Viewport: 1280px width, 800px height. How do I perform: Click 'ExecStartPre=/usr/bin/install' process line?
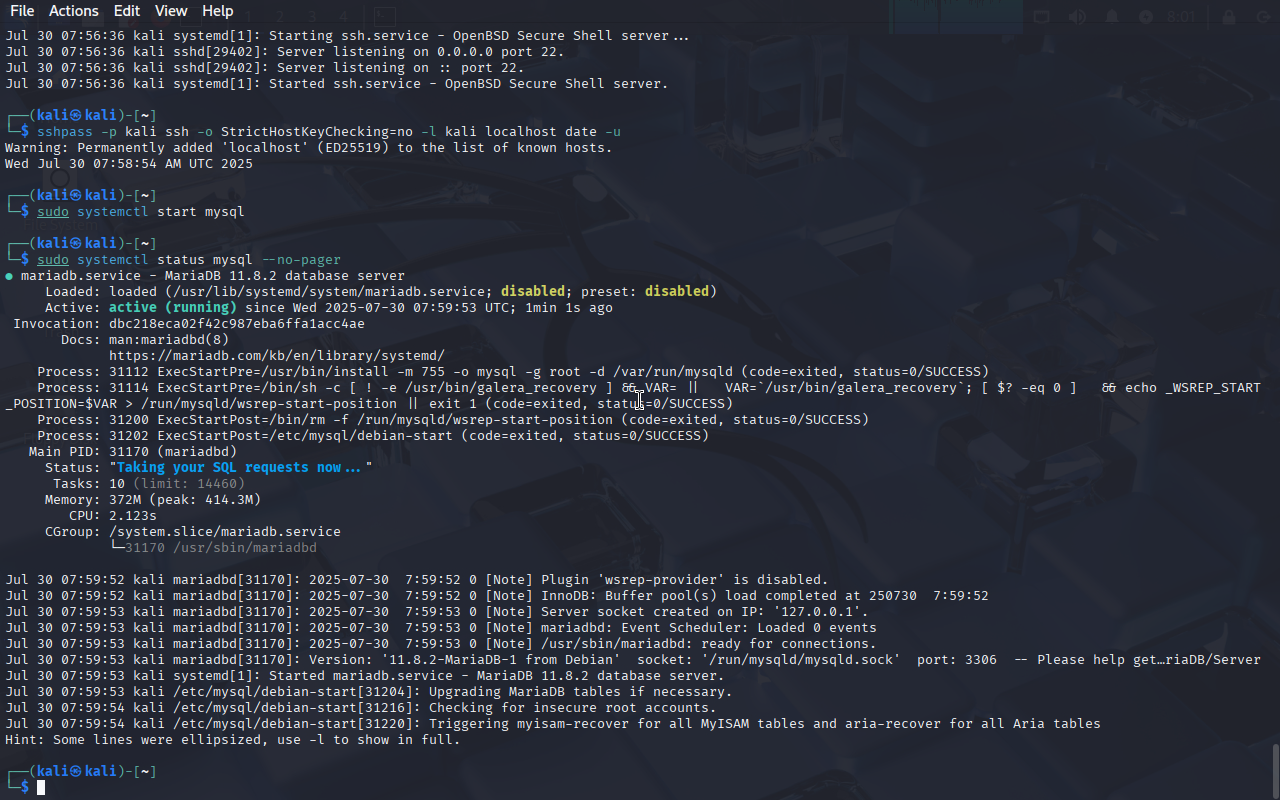(x=513, y=372)
